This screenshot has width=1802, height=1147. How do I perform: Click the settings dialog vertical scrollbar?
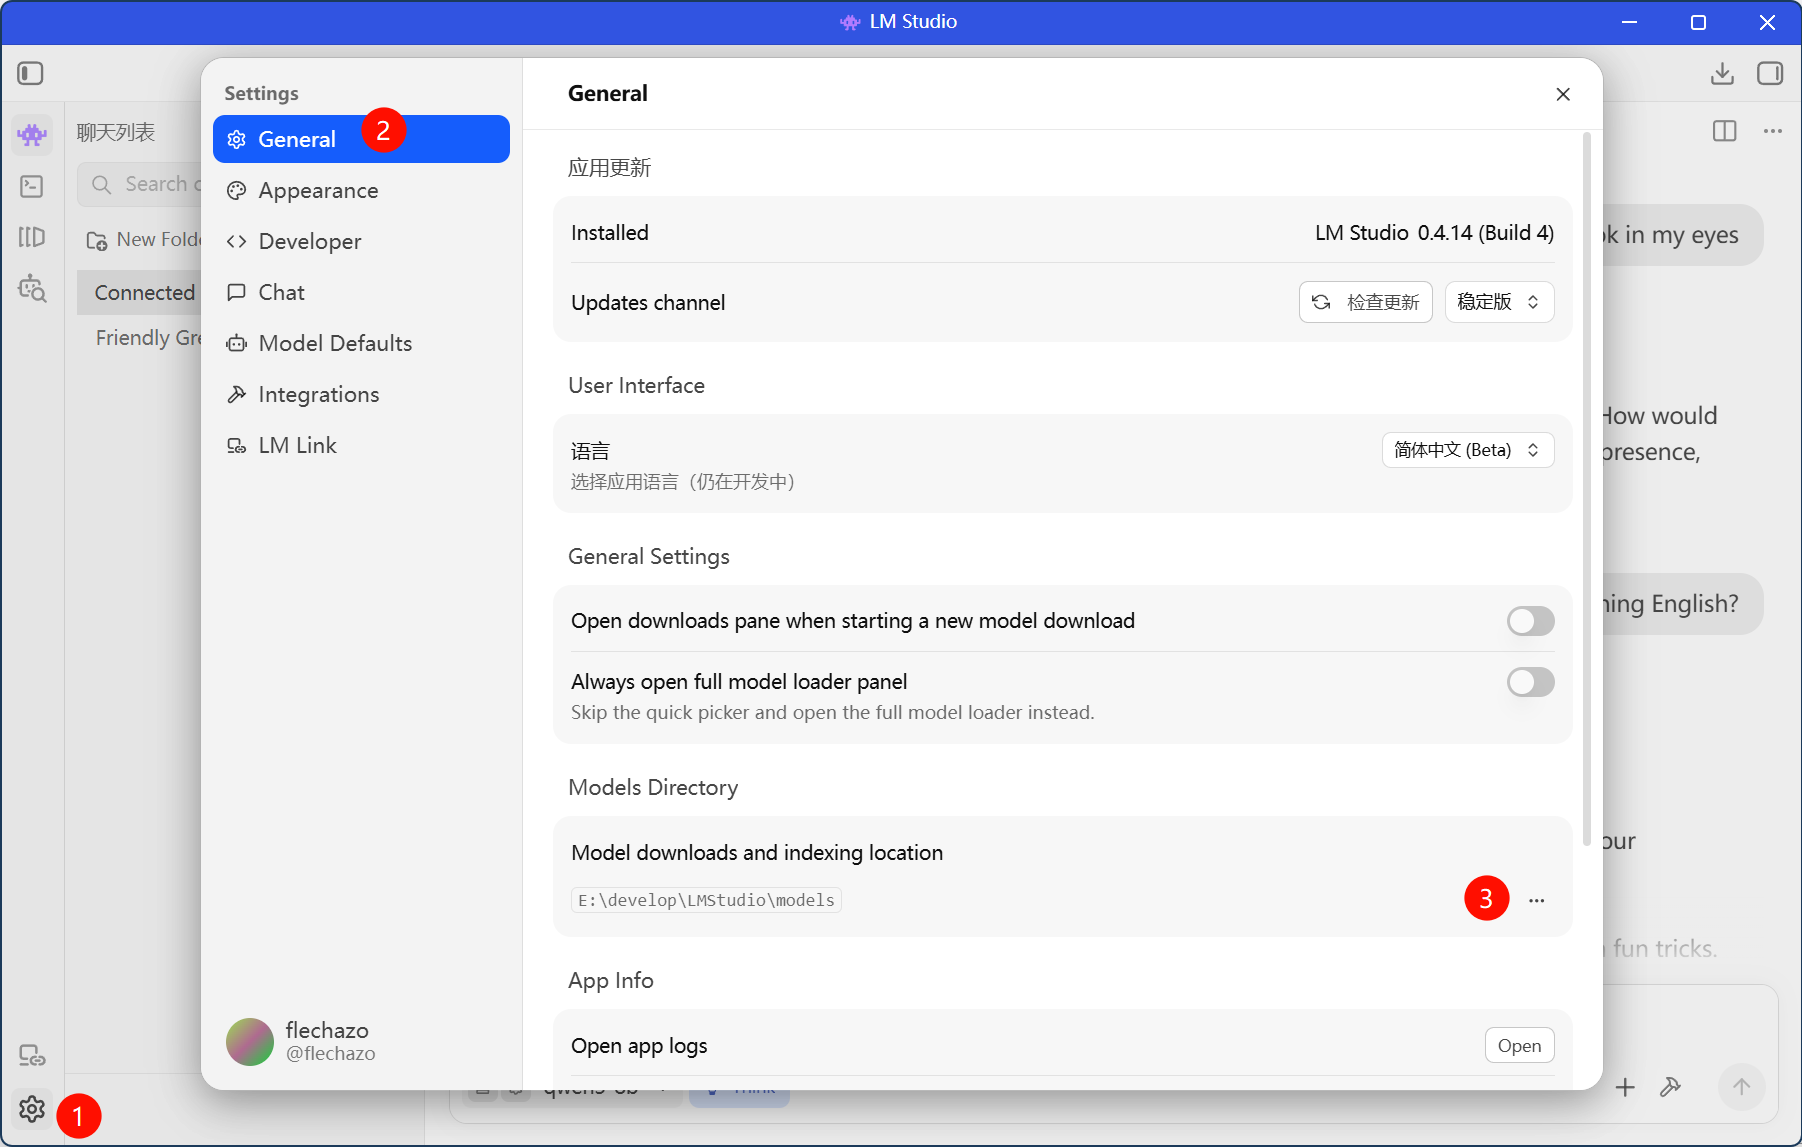tap(1587, 490)
